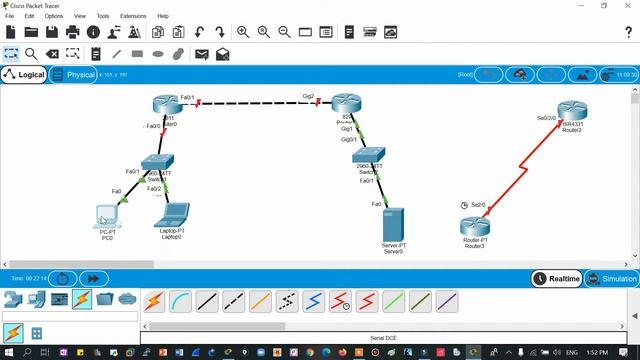Choose the Serial DTE red cable
The image size is (640, 360).
click(x=367, y=302)
